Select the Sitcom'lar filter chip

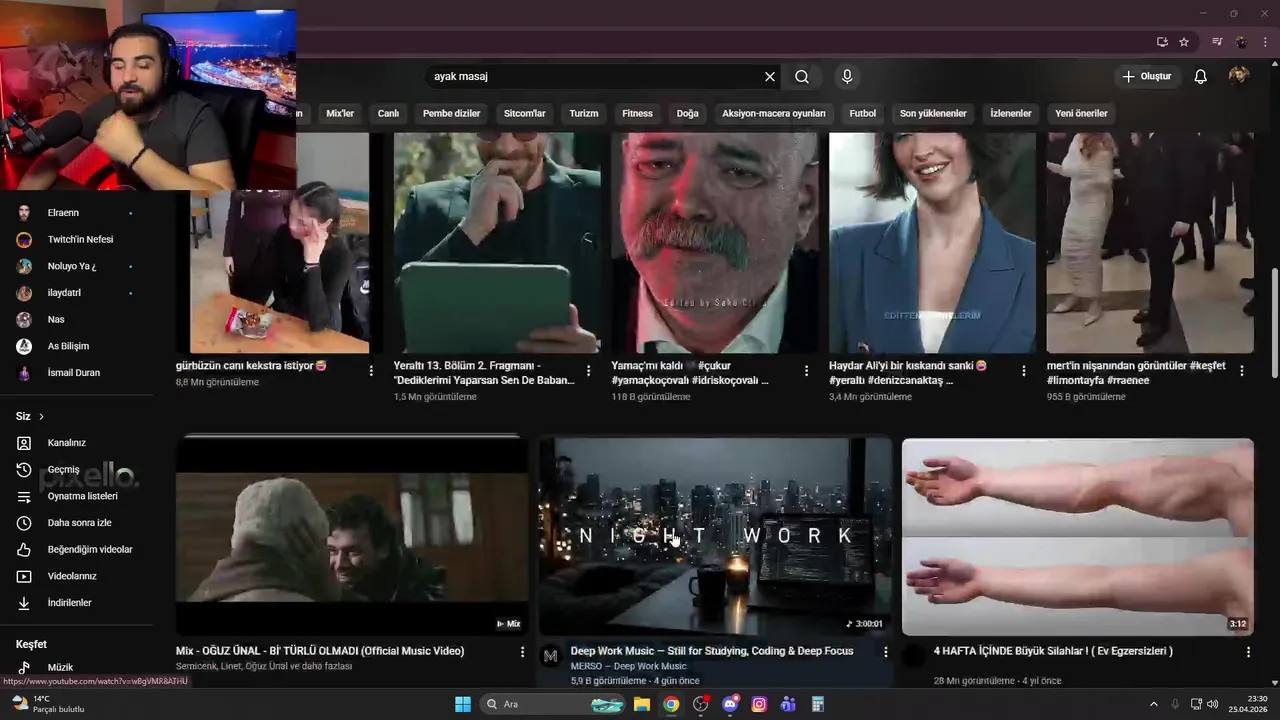(524, 113)
